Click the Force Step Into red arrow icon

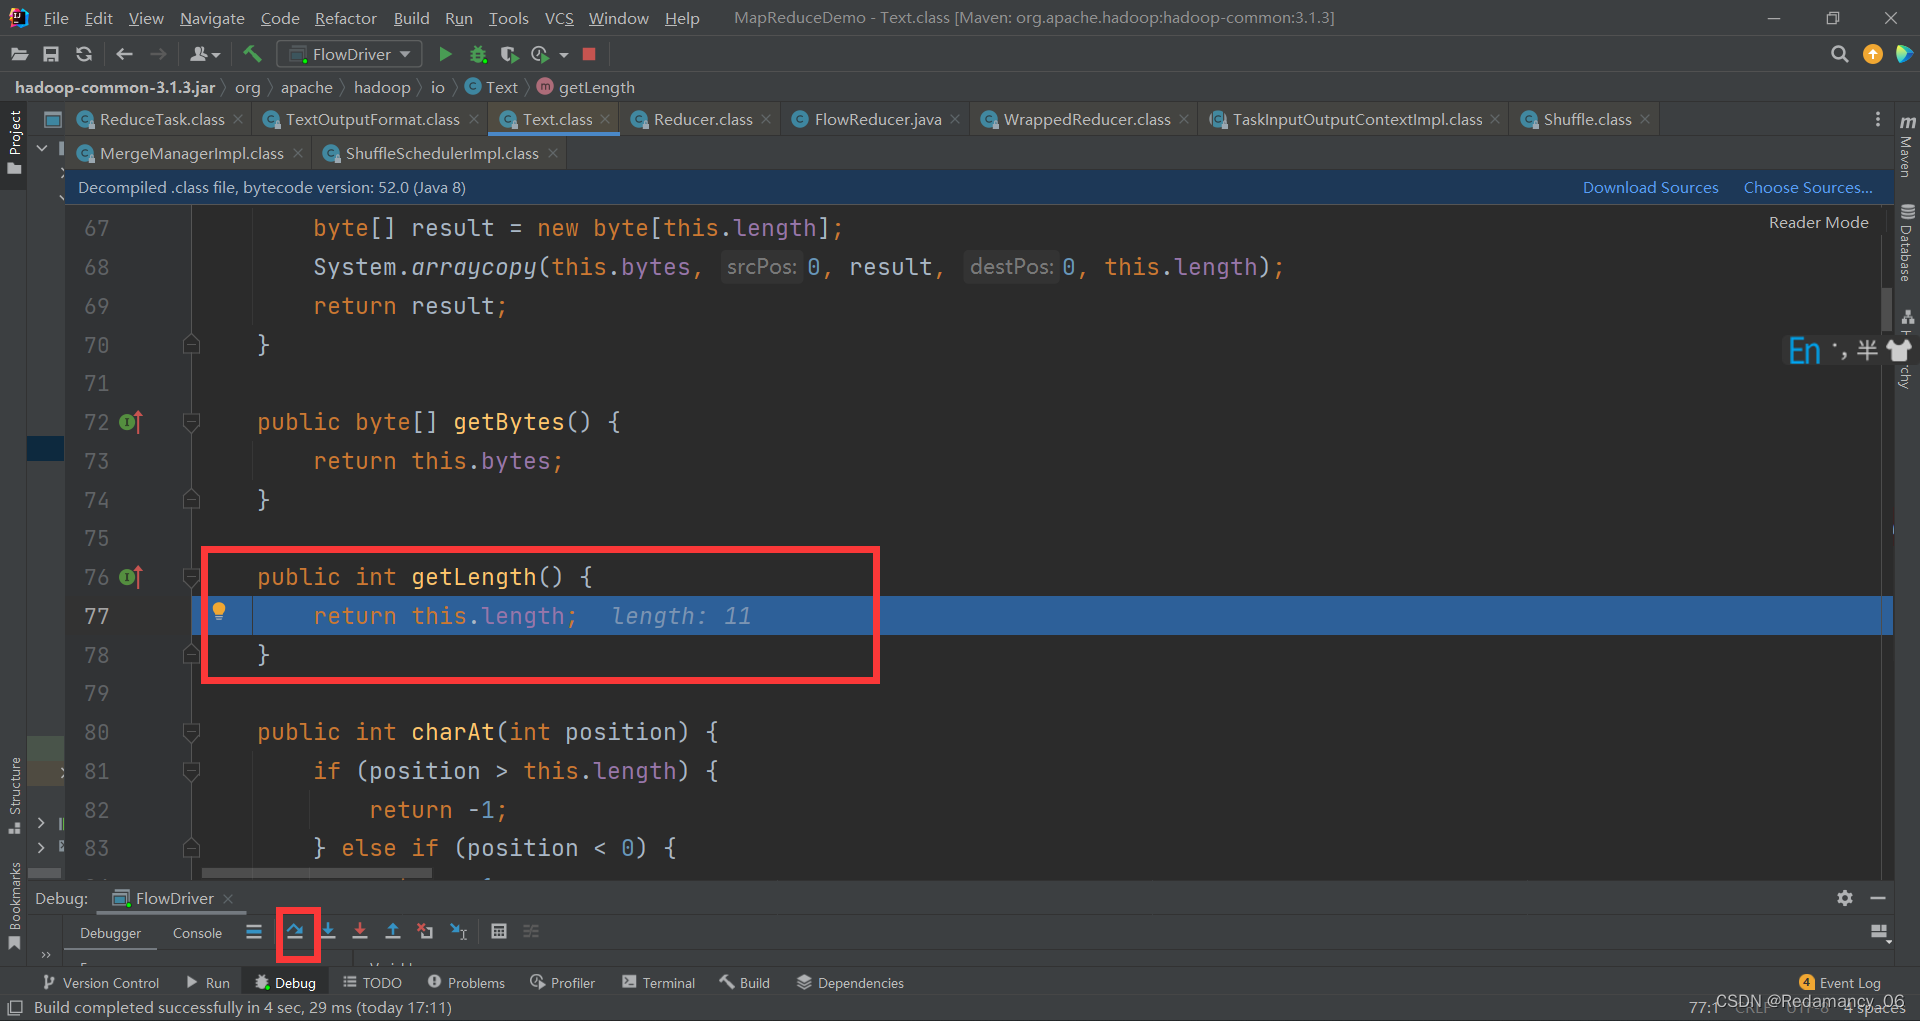360,932
